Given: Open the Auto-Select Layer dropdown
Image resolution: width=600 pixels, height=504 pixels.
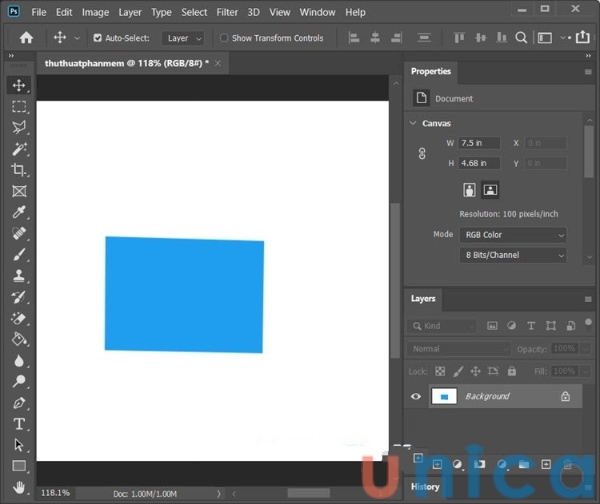Looking at the screenshot, I should coord(184,38).
